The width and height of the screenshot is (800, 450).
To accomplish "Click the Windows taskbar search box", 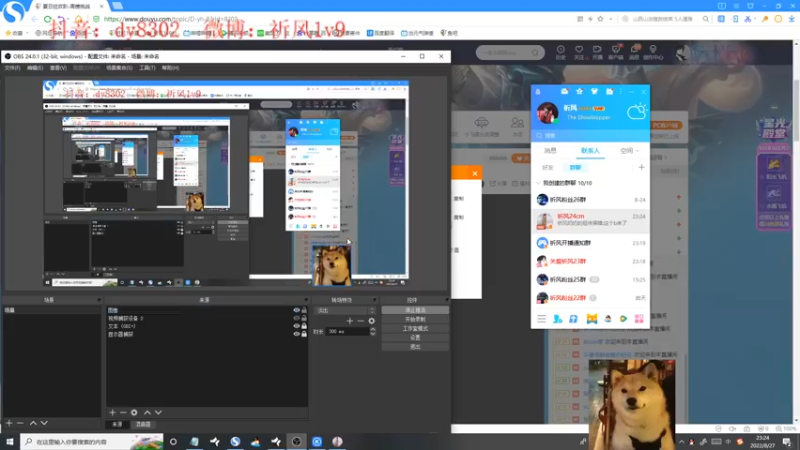I will coord(92,441).
